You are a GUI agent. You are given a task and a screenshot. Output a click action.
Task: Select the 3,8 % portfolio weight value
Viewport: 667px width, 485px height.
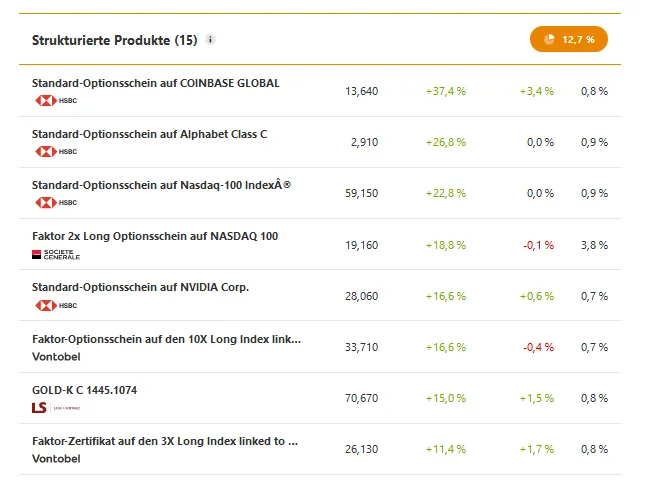click(594, 245)
